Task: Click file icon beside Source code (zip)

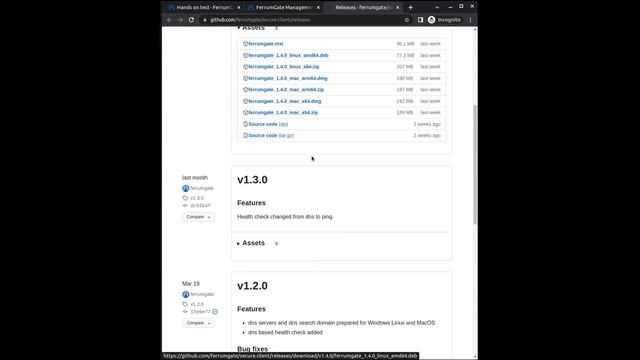Action: click(245, 124)
